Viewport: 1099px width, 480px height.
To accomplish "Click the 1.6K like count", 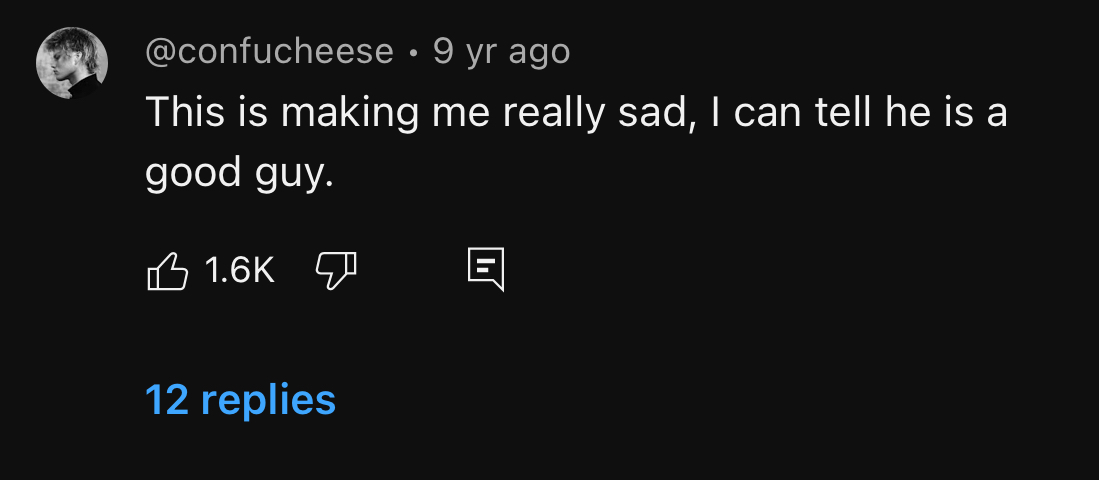I will [x=239, y=269].
